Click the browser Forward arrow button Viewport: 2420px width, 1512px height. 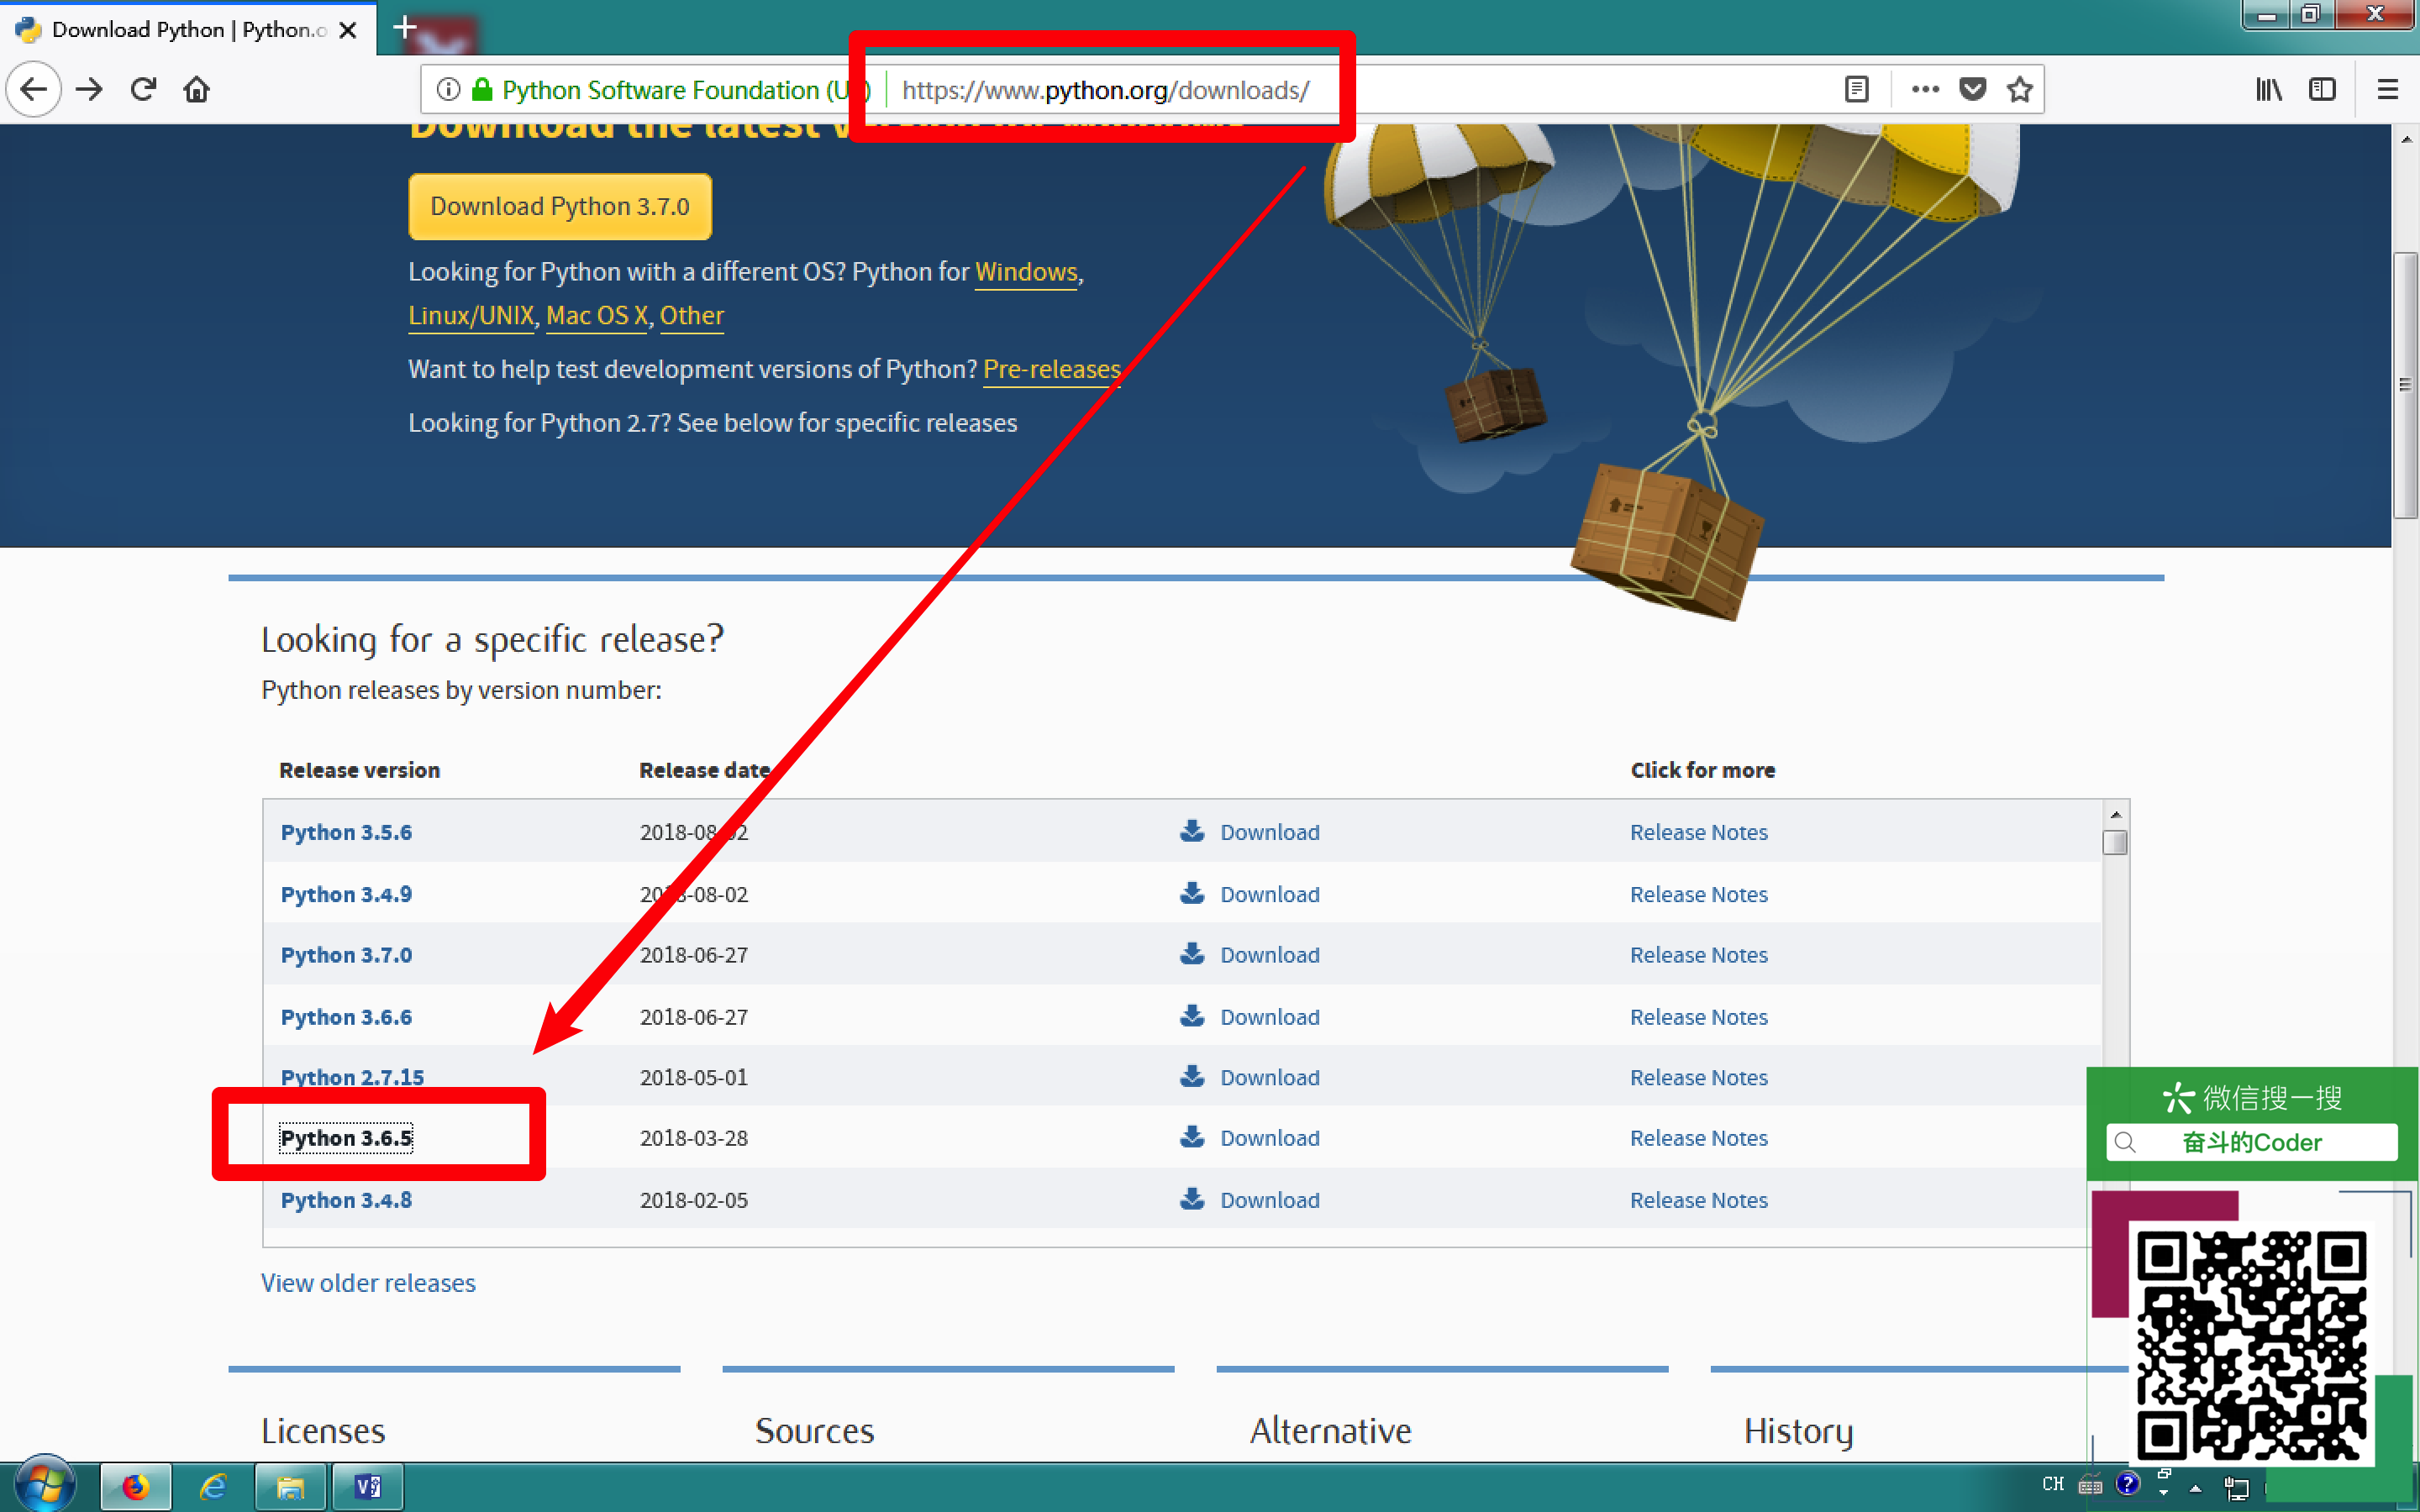[x=89, y=89]
